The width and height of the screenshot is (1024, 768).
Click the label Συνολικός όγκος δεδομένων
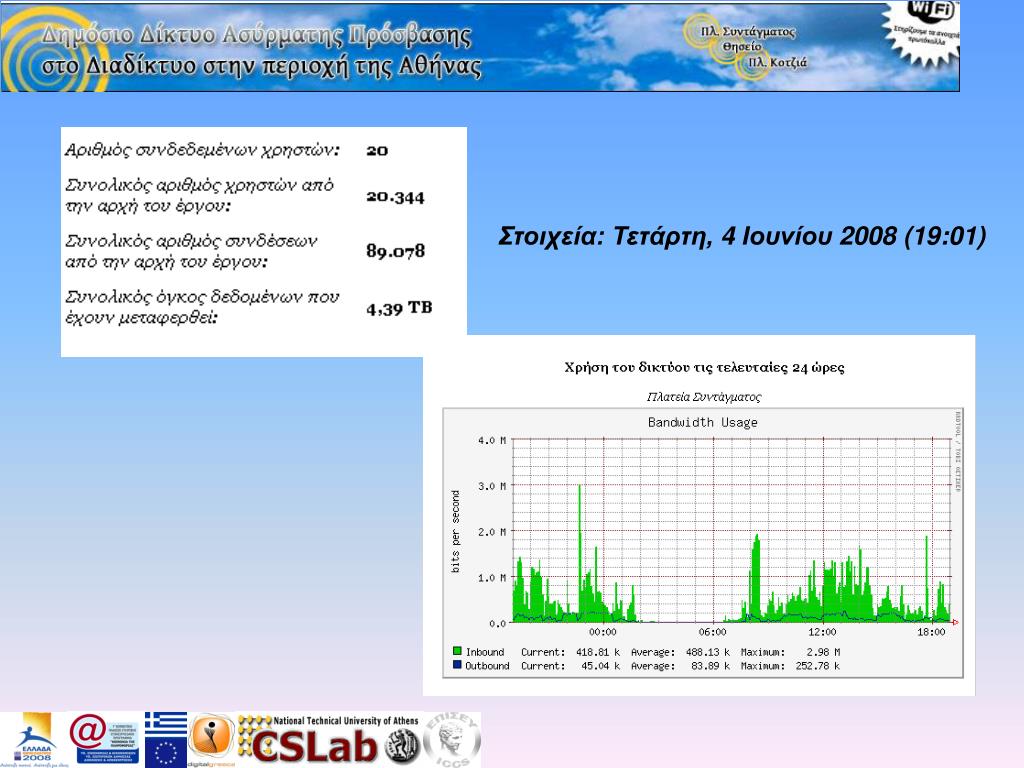202,307
